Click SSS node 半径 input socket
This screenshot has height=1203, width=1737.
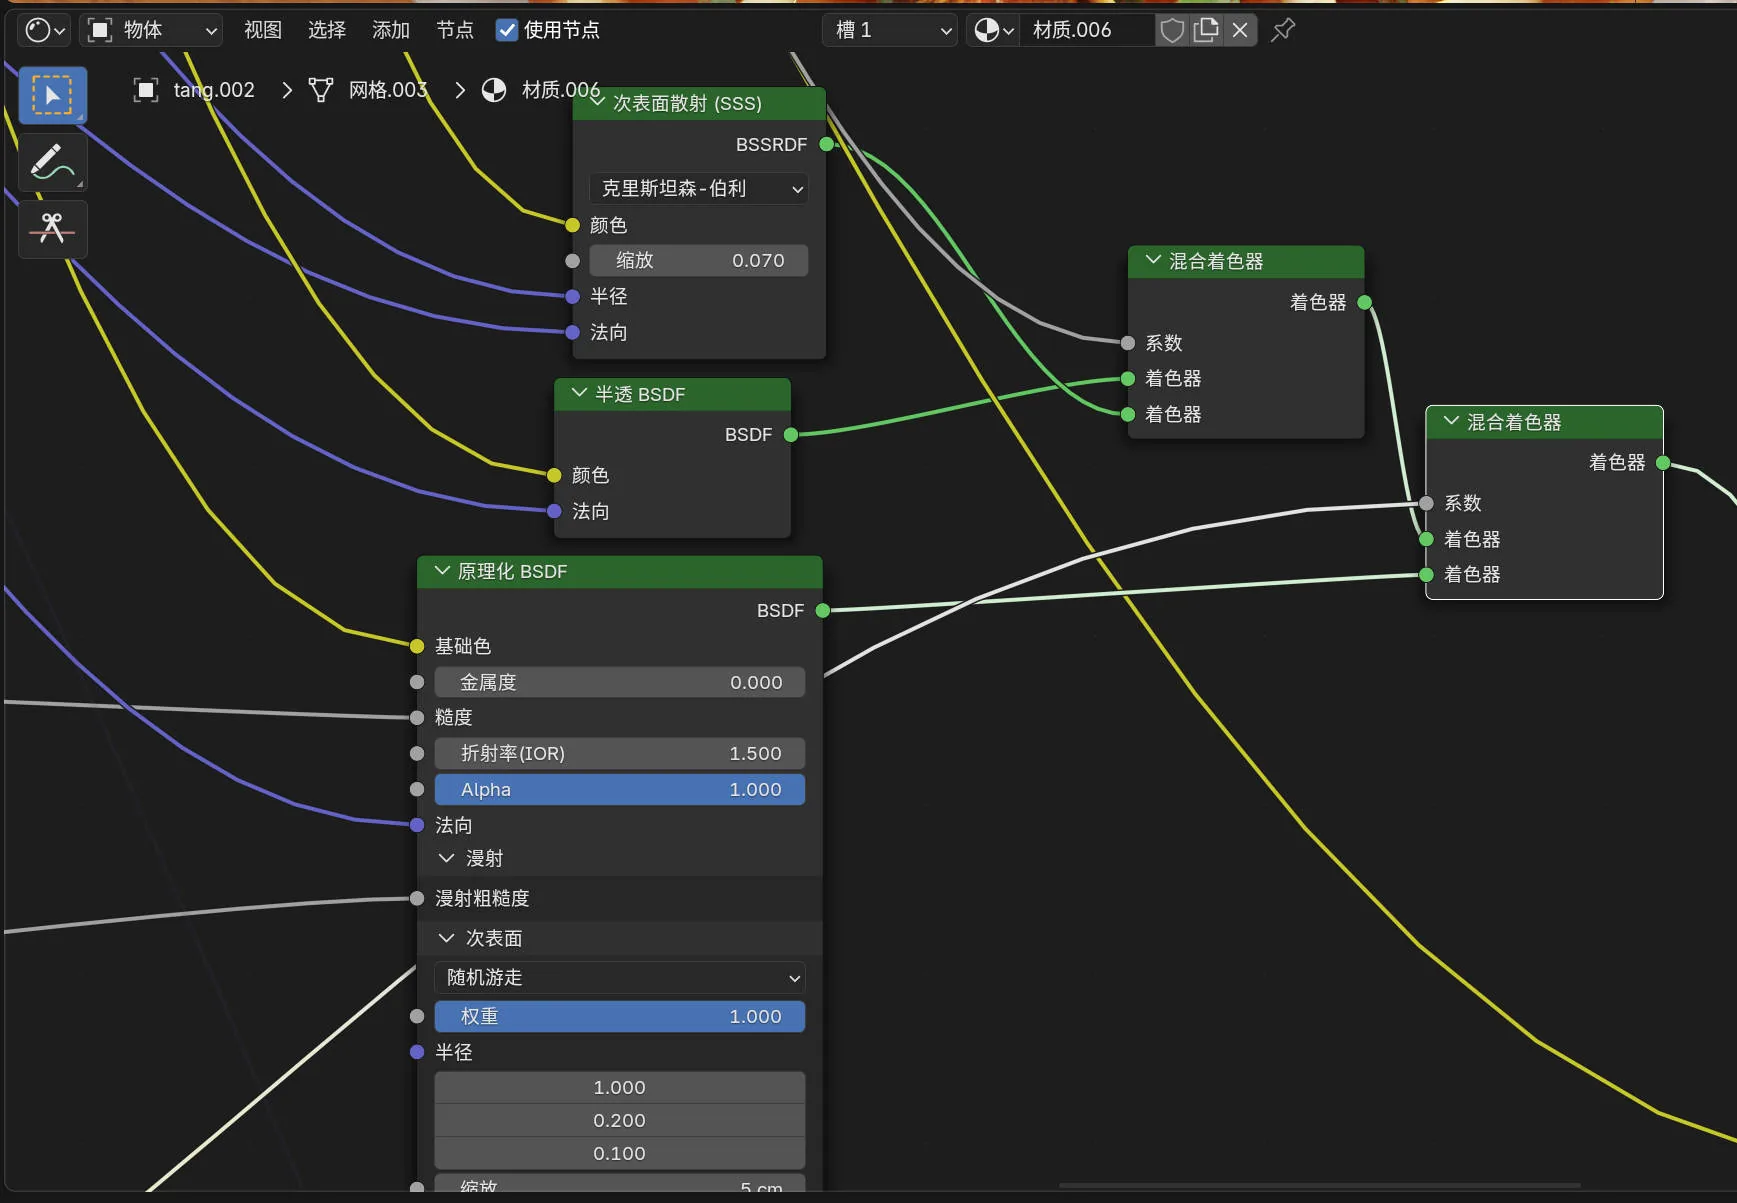pos(572,296)
